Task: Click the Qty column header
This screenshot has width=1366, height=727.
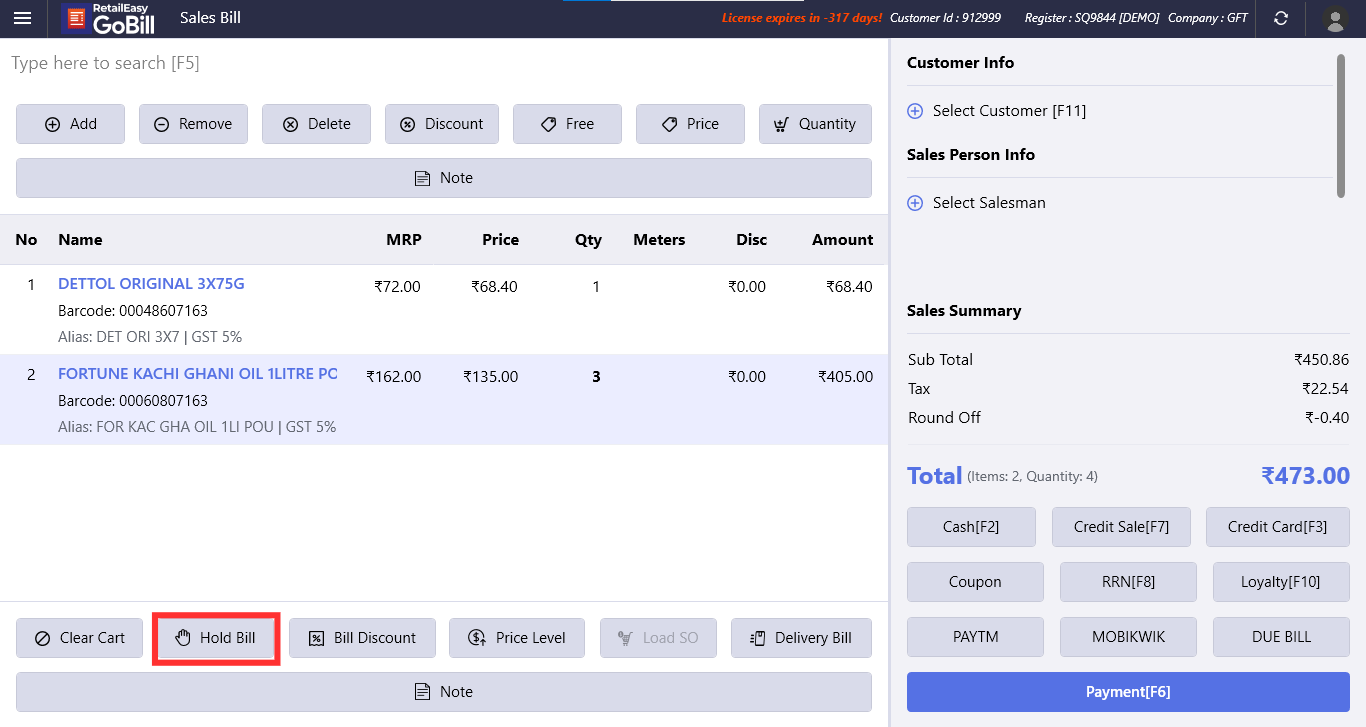Action: pos(589,240)
